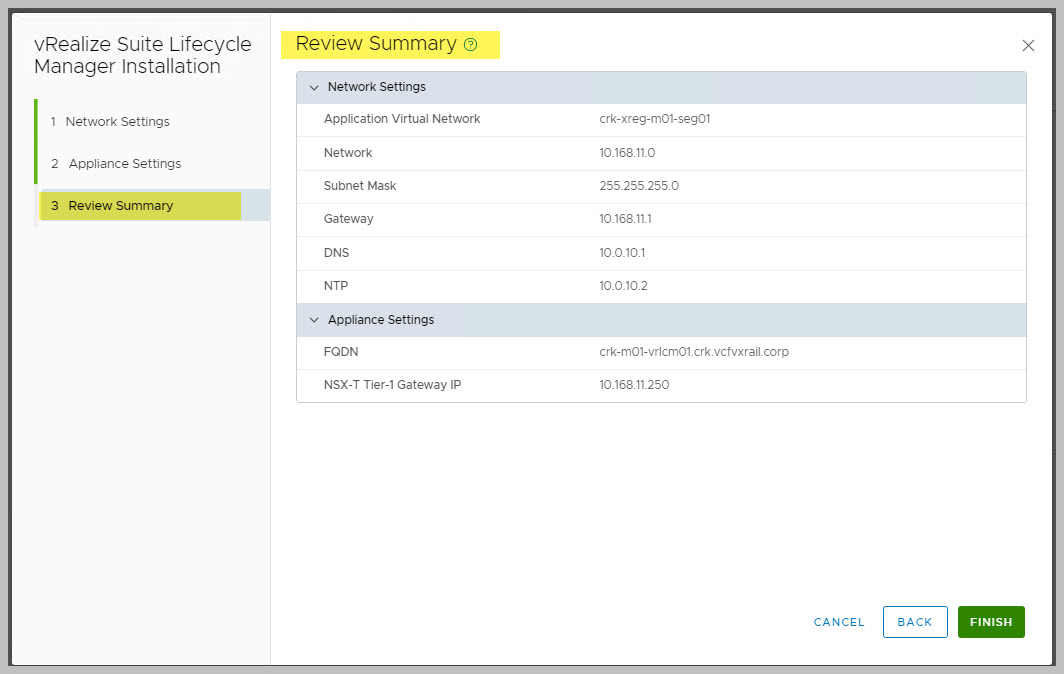Click the FQDN value crk-m01-vrlcm01.crk.vcfvxrail.corp

tap(694, 352)
